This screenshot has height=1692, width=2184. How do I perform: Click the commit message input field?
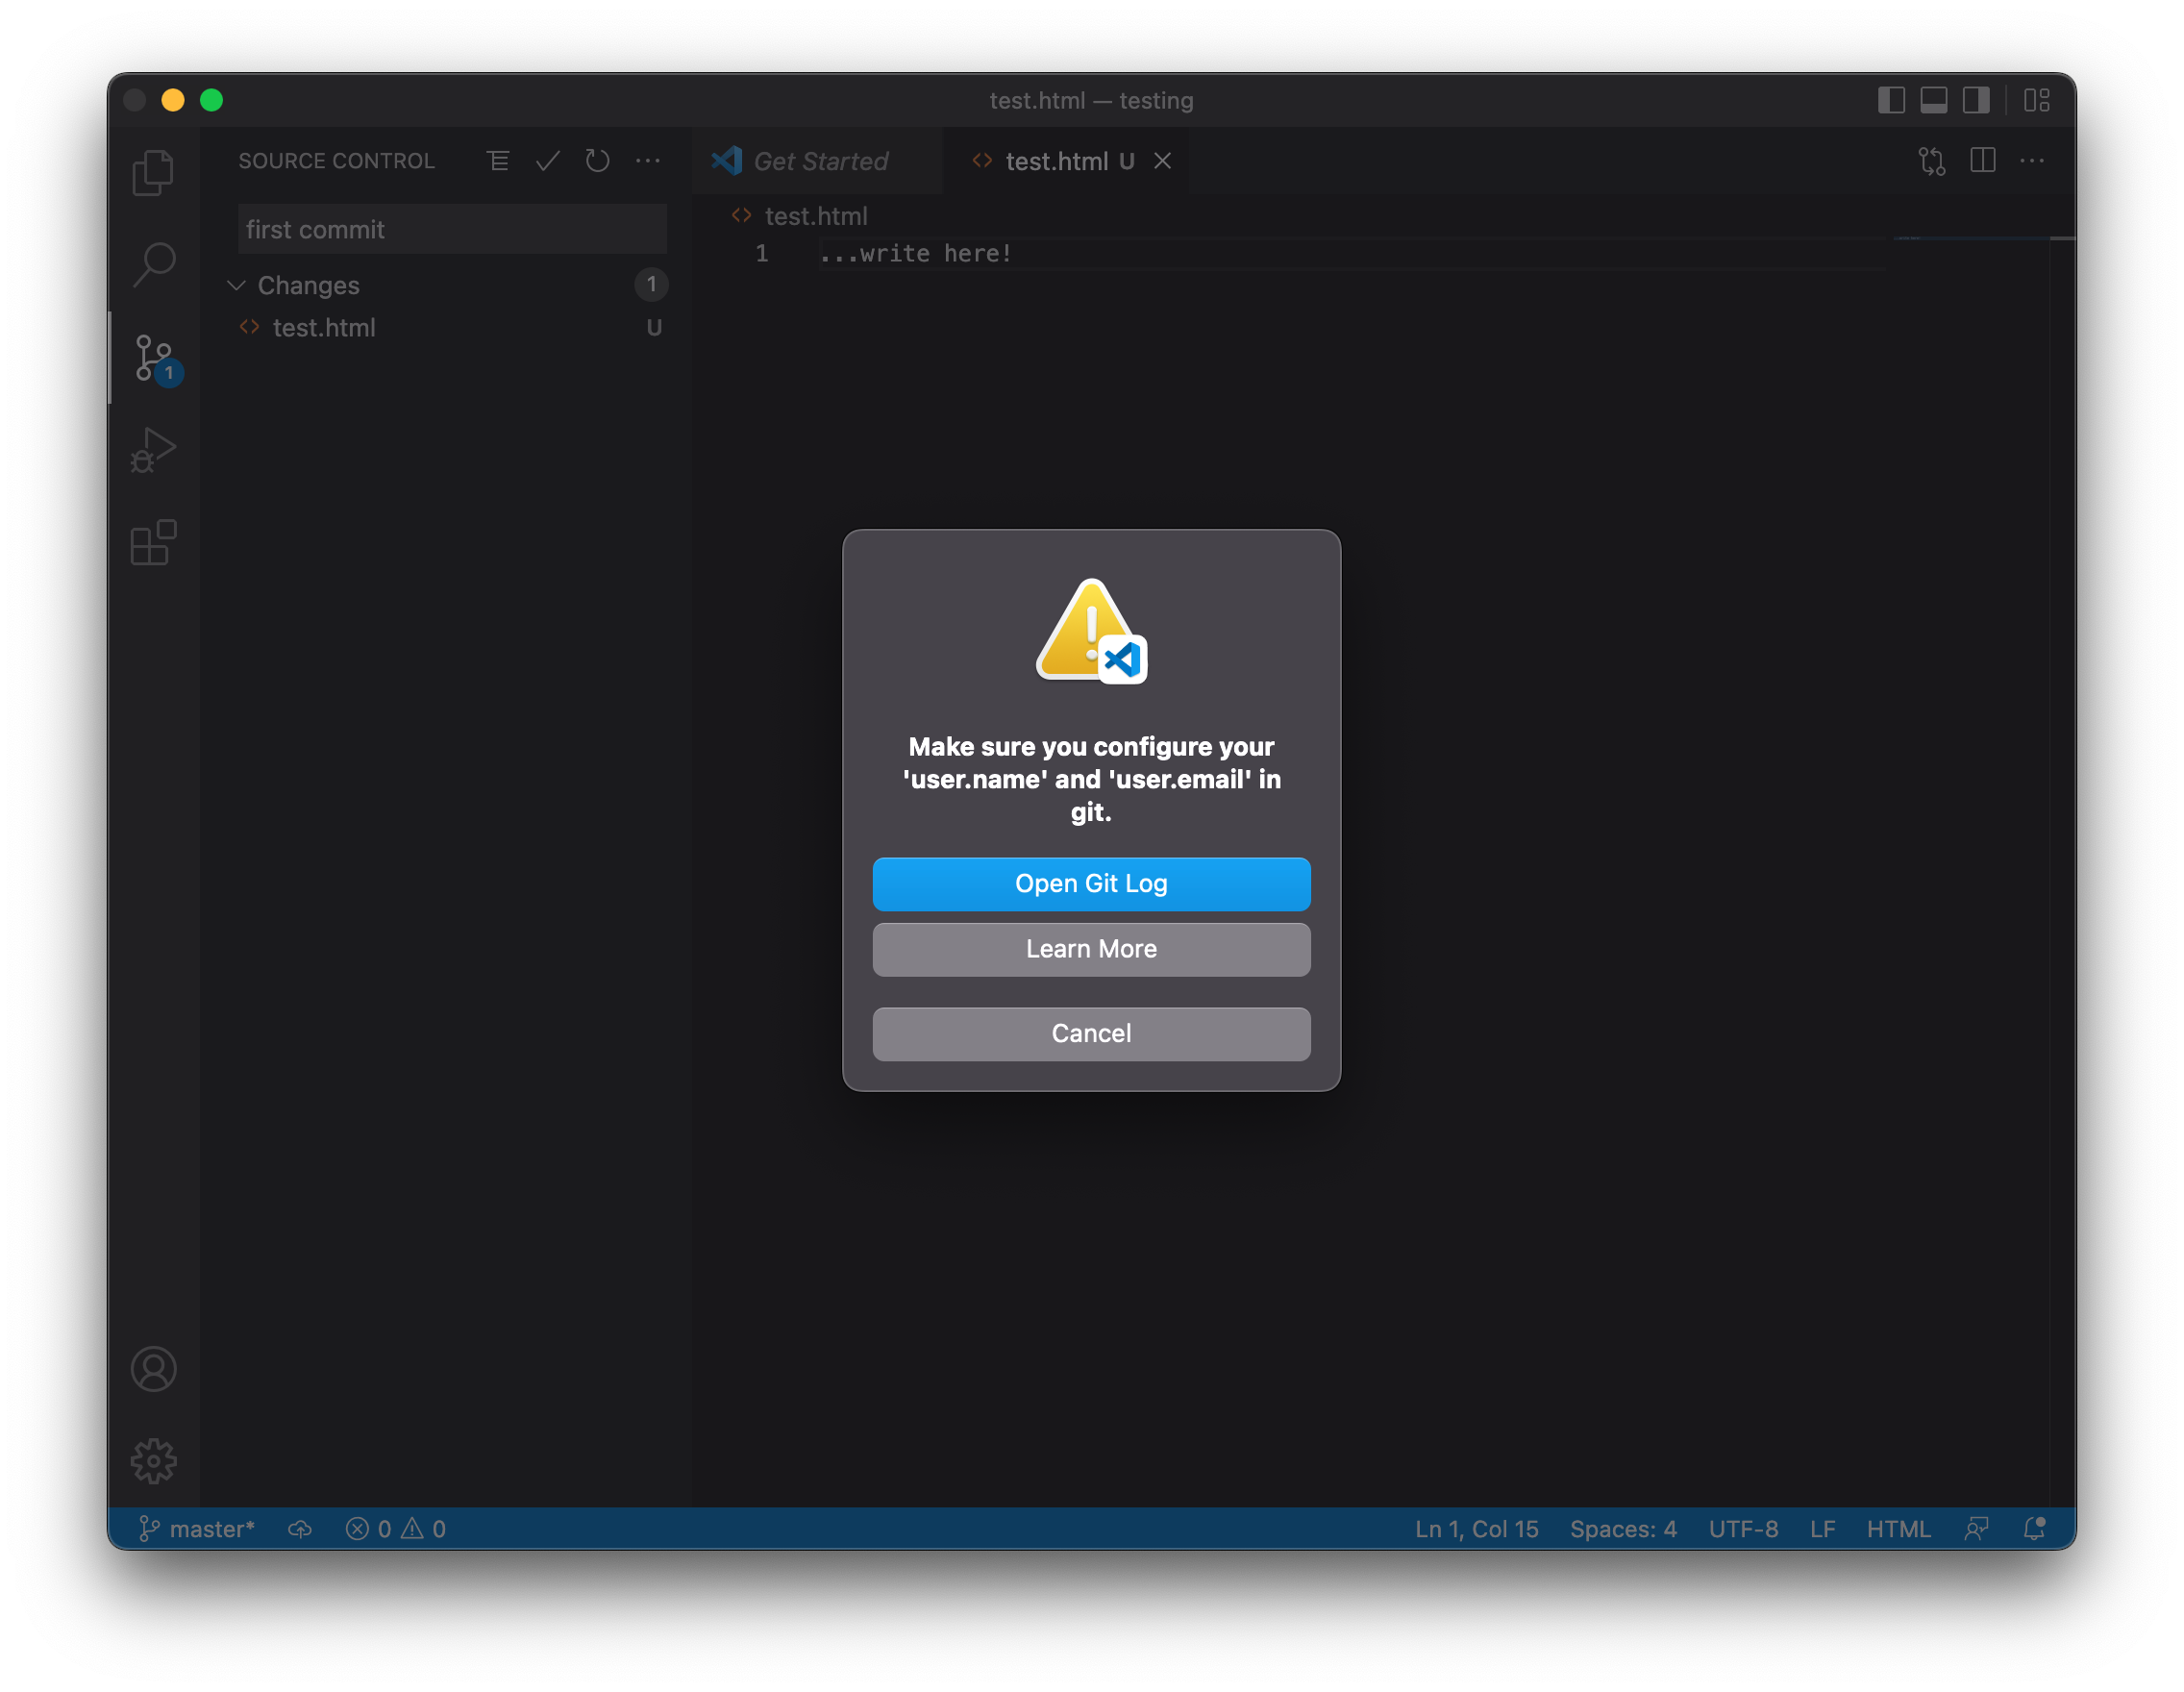pos(452,230)
